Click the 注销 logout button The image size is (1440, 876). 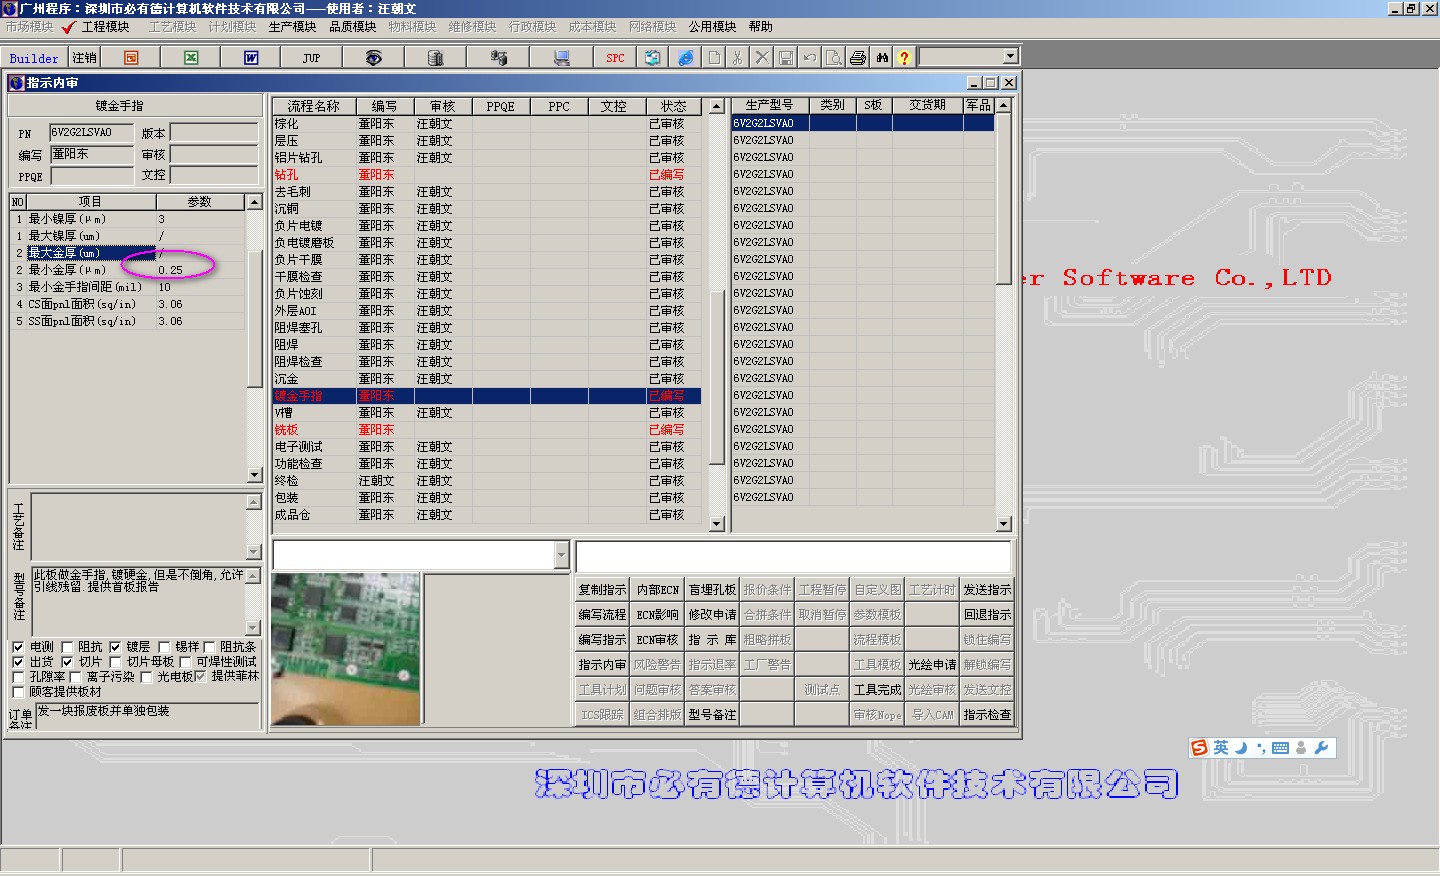click(85, 58)
